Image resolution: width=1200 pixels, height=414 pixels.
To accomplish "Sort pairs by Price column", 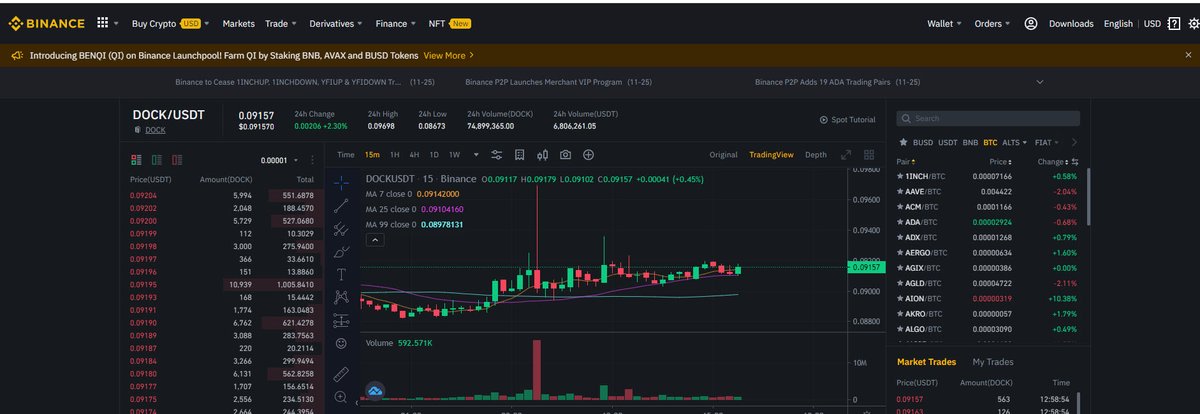I will [1002, 161].
